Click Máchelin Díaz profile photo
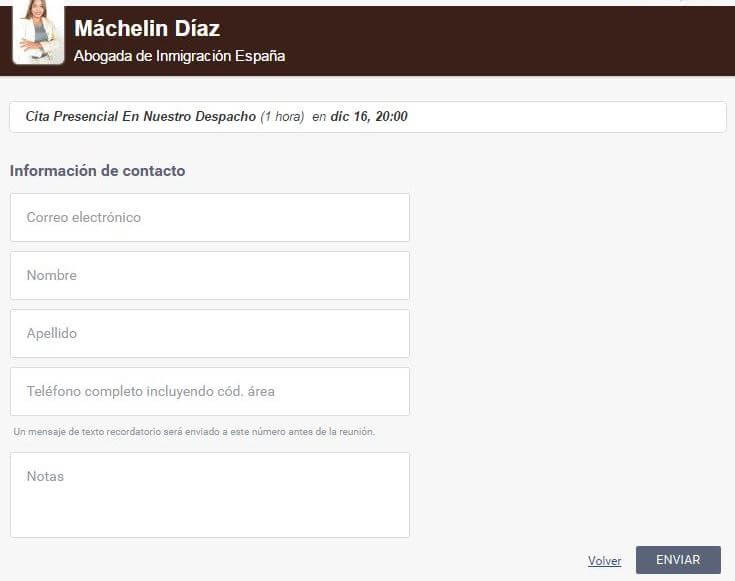The image size is (735, 581). tap(38, 32)
